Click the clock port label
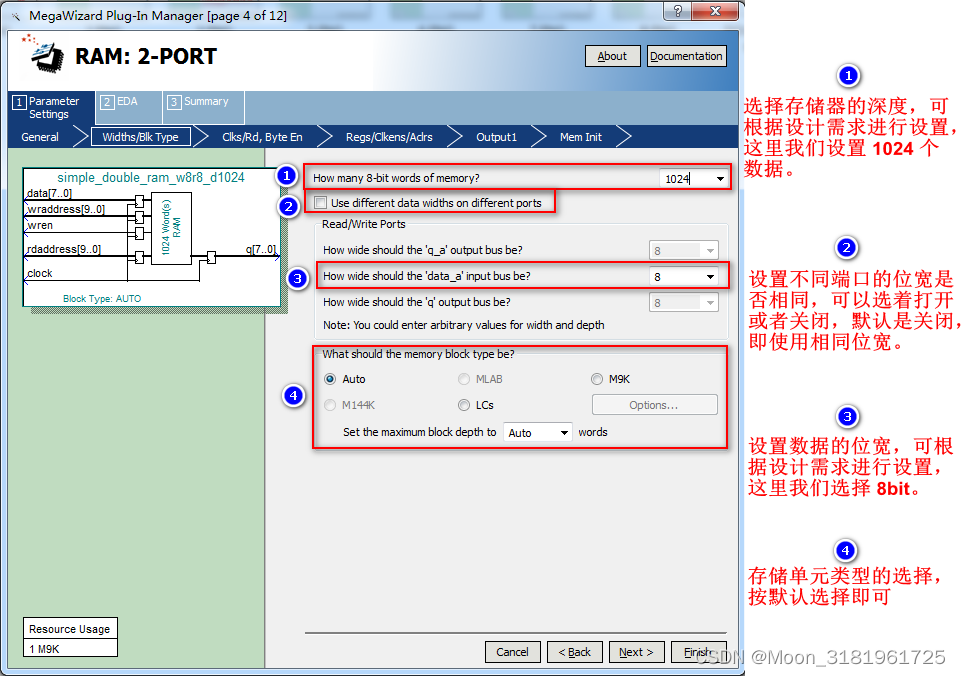Screen dimensions: 961x676 (39, 273)
